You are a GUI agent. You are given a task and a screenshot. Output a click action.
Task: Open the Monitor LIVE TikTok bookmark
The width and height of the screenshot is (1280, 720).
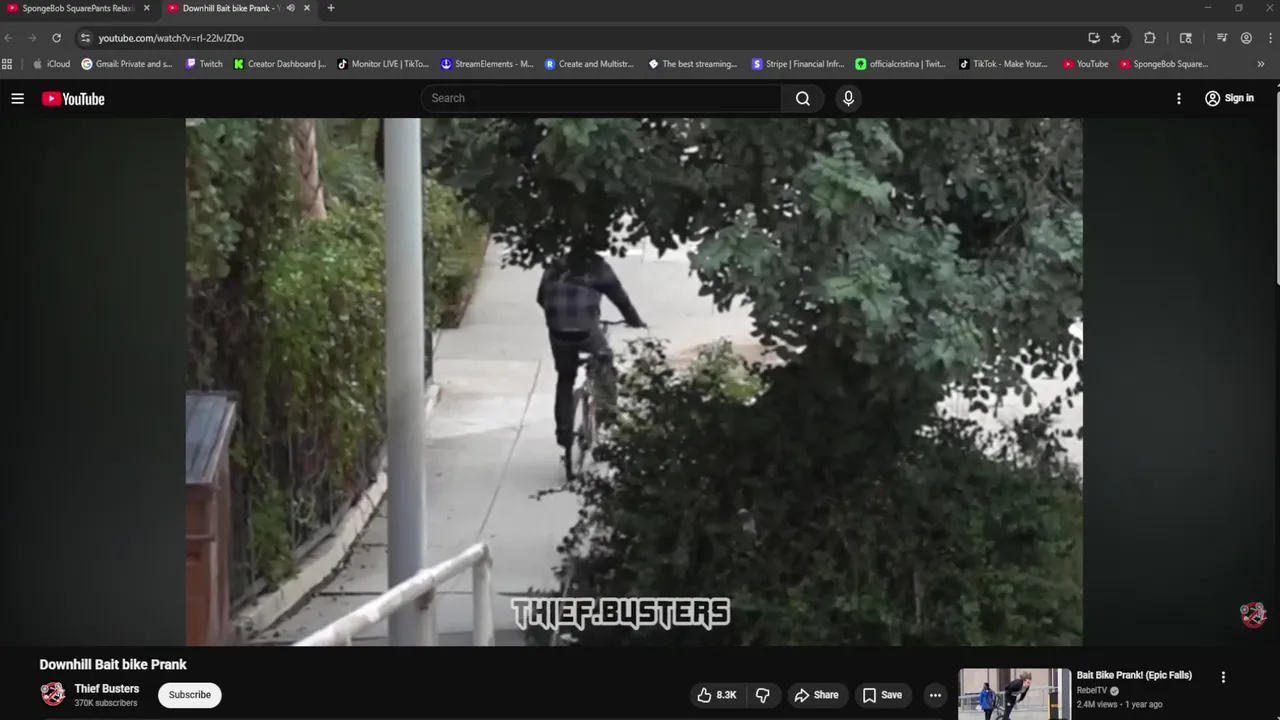click(x=383, y=64)
